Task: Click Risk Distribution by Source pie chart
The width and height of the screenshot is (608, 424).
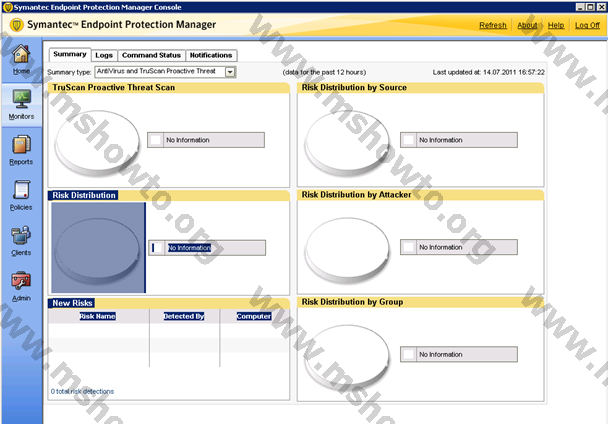Action: click(x=347, y=142)
